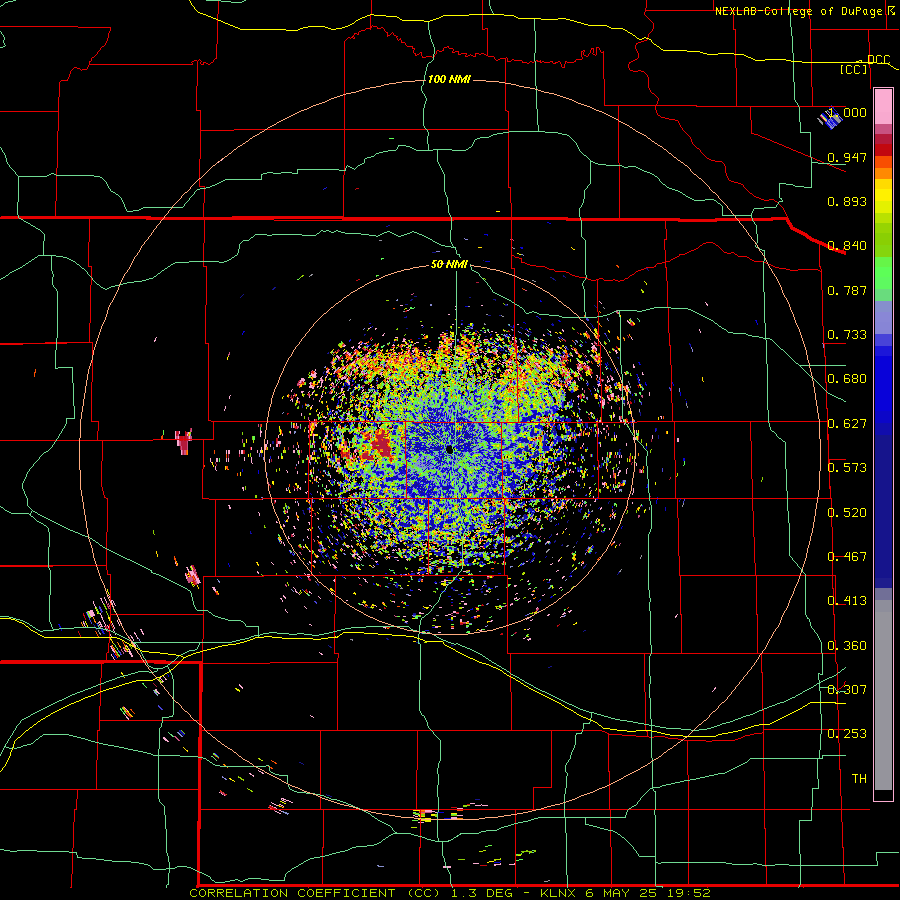
Task: Click the red echo cluster west of radar
Action: tap(380, 444)
